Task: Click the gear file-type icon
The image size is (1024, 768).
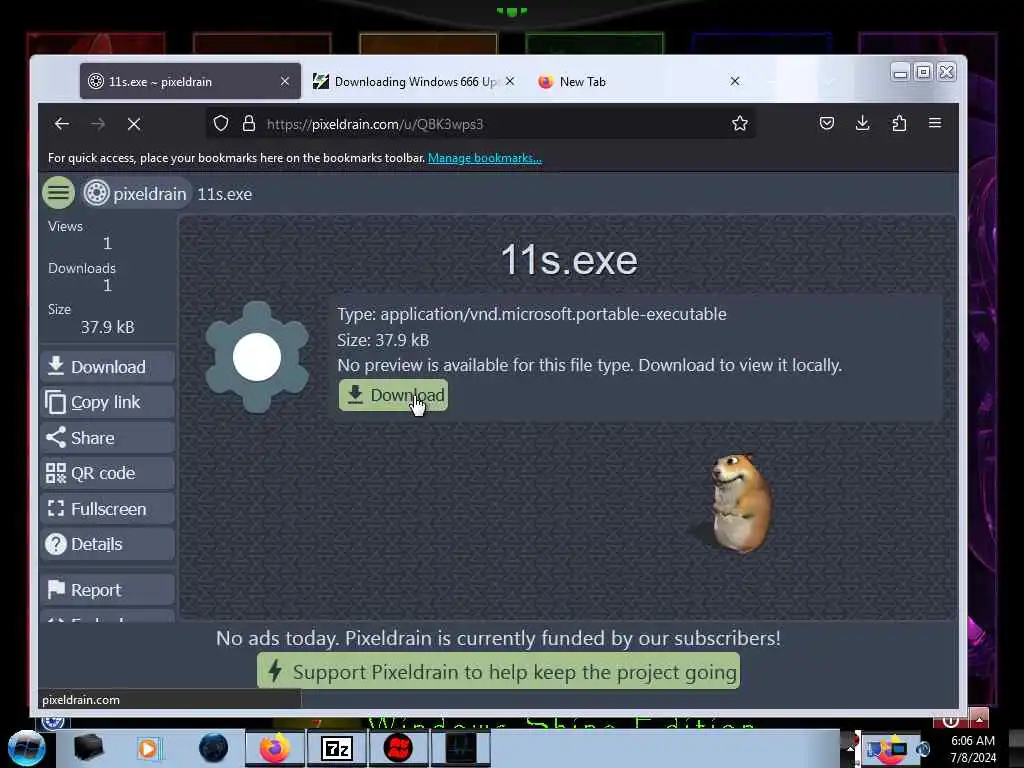Action: tap(257, 357)
